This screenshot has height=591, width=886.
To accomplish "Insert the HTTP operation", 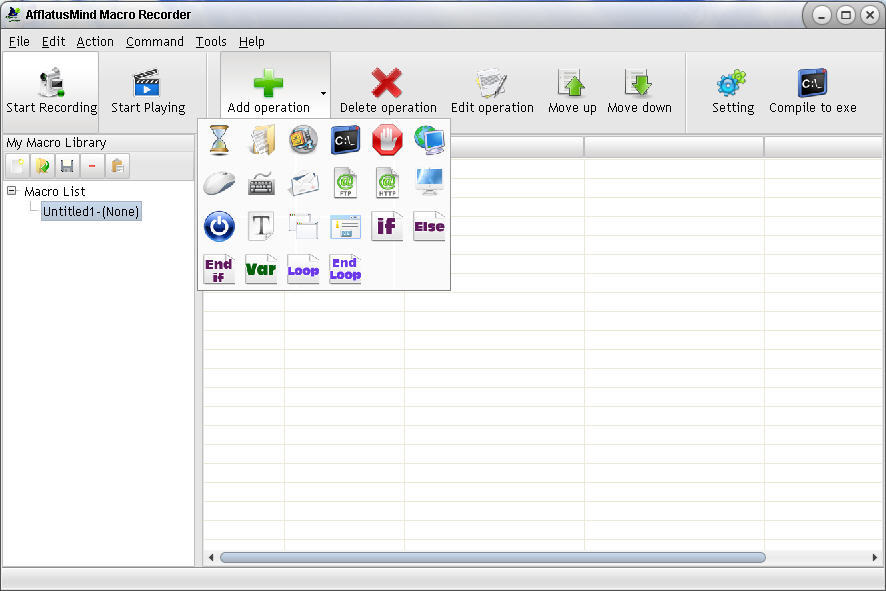I will (387, 183).
